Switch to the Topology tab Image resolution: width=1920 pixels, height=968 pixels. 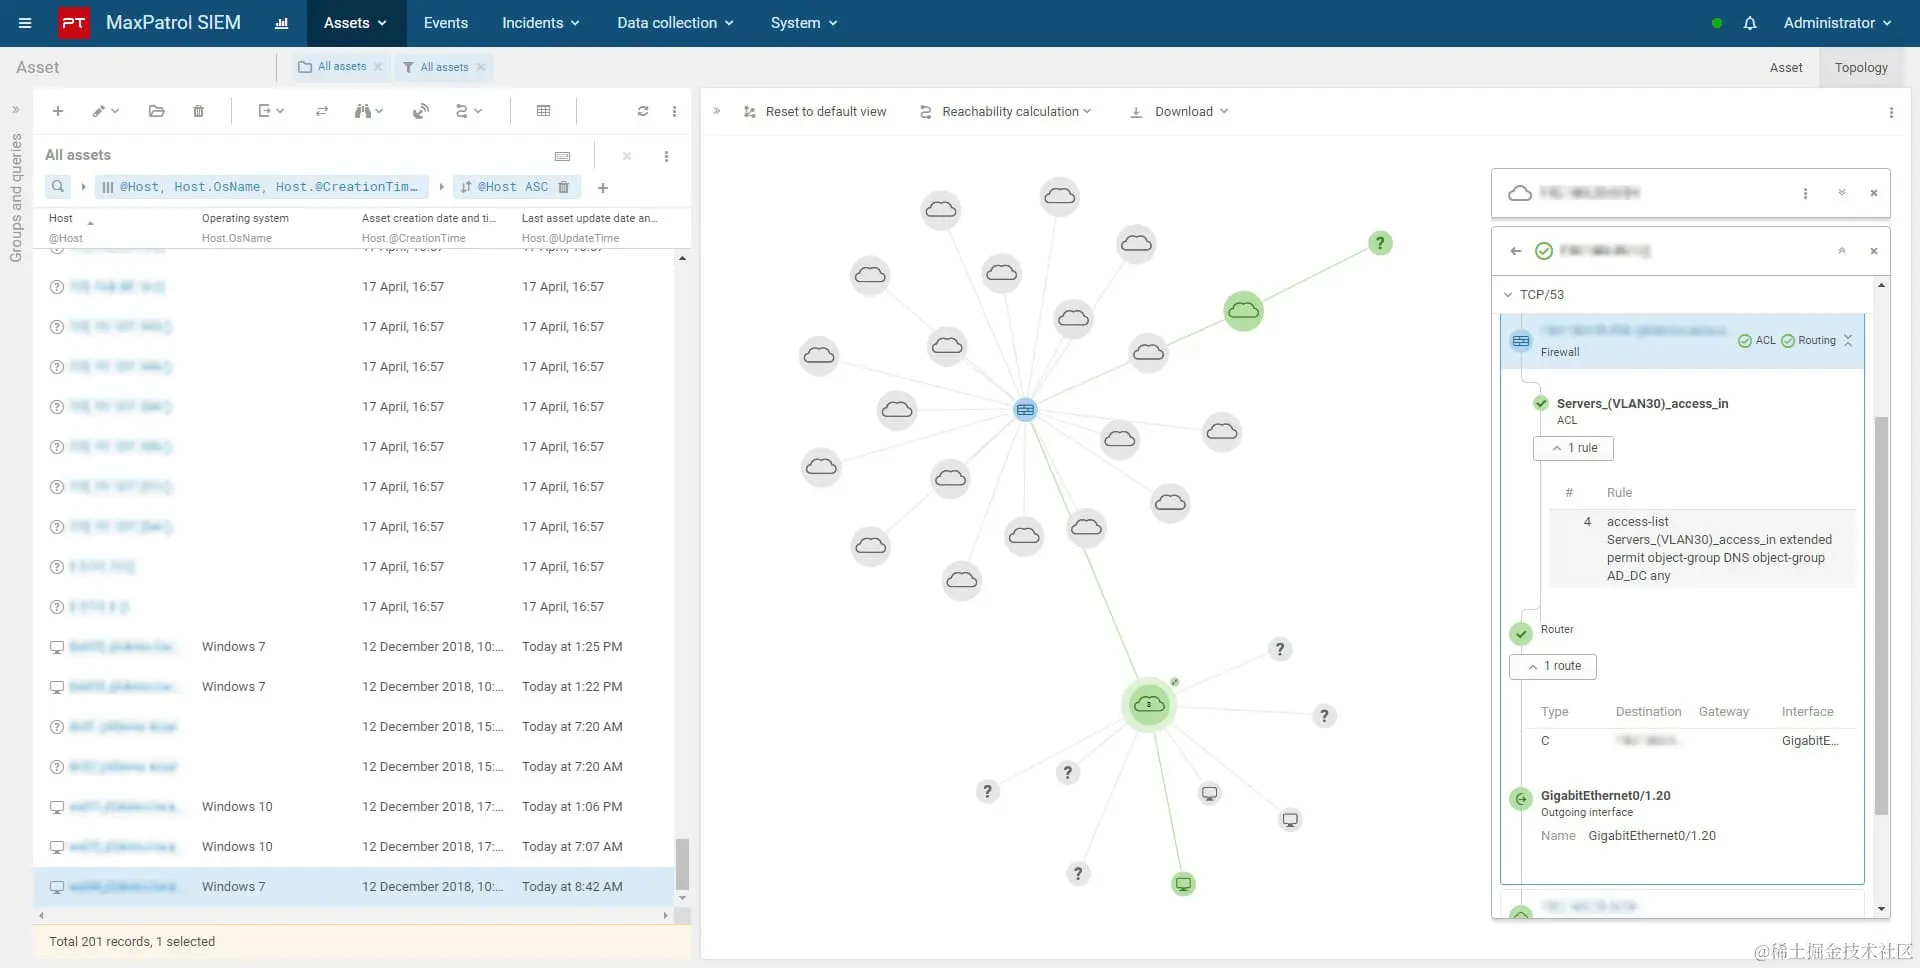1861,67
